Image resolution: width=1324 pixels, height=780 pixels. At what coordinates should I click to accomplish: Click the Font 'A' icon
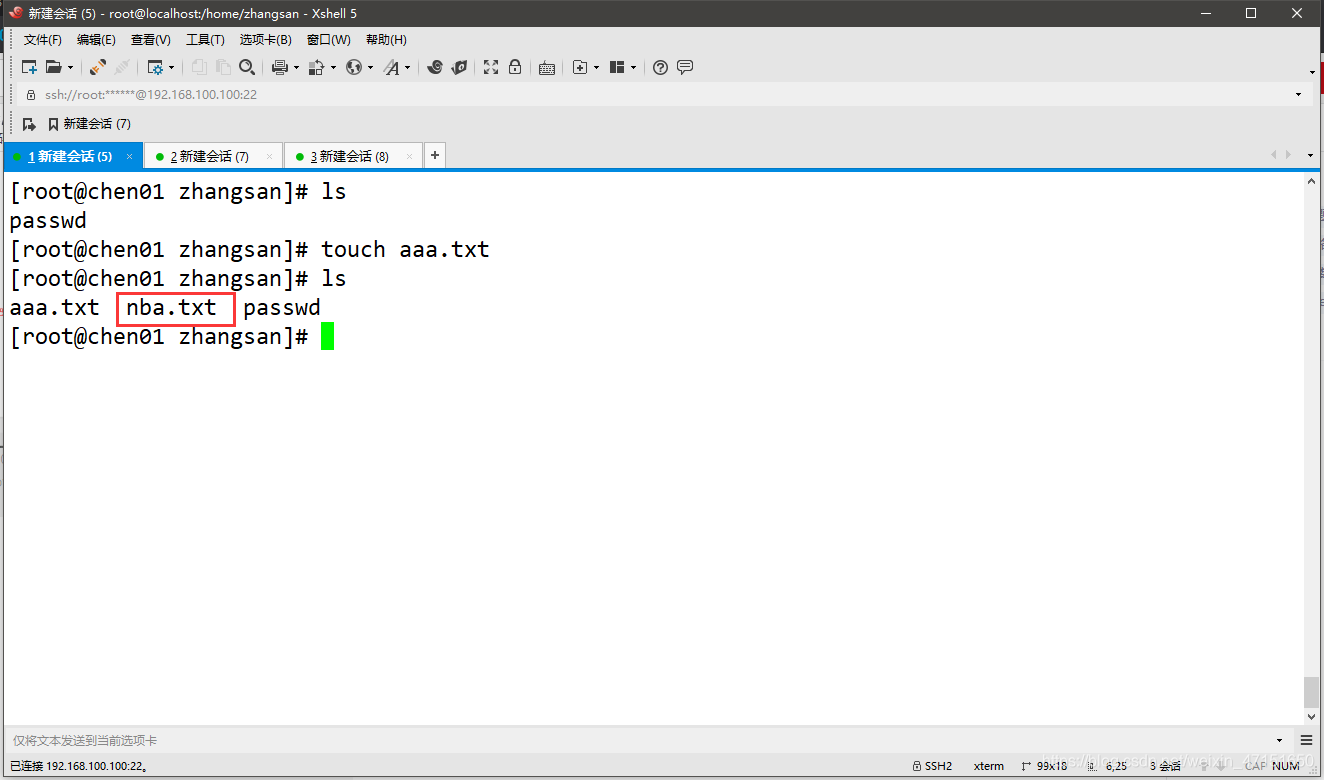(x=391, y=67)
